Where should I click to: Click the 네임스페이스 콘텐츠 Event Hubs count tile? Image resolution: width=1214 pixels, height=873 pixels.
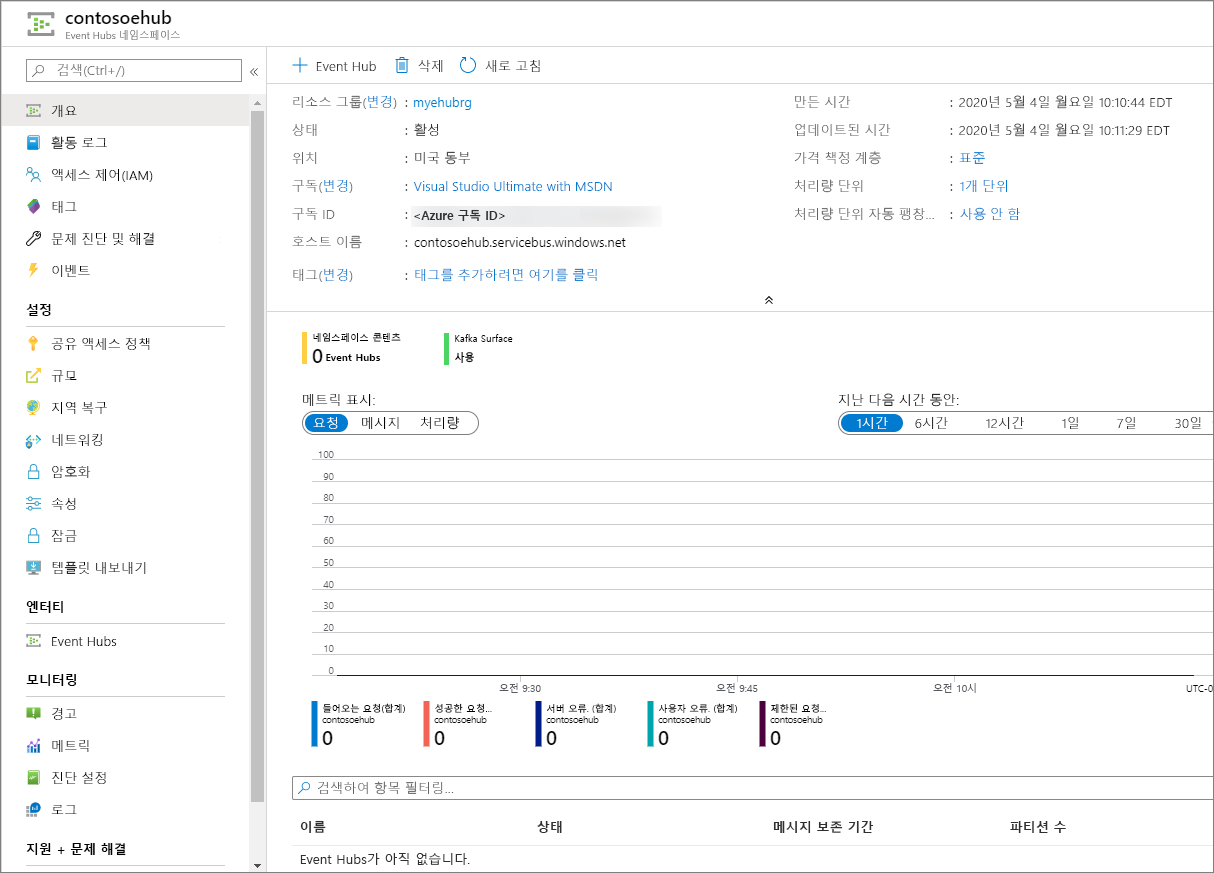coord(350,348)
